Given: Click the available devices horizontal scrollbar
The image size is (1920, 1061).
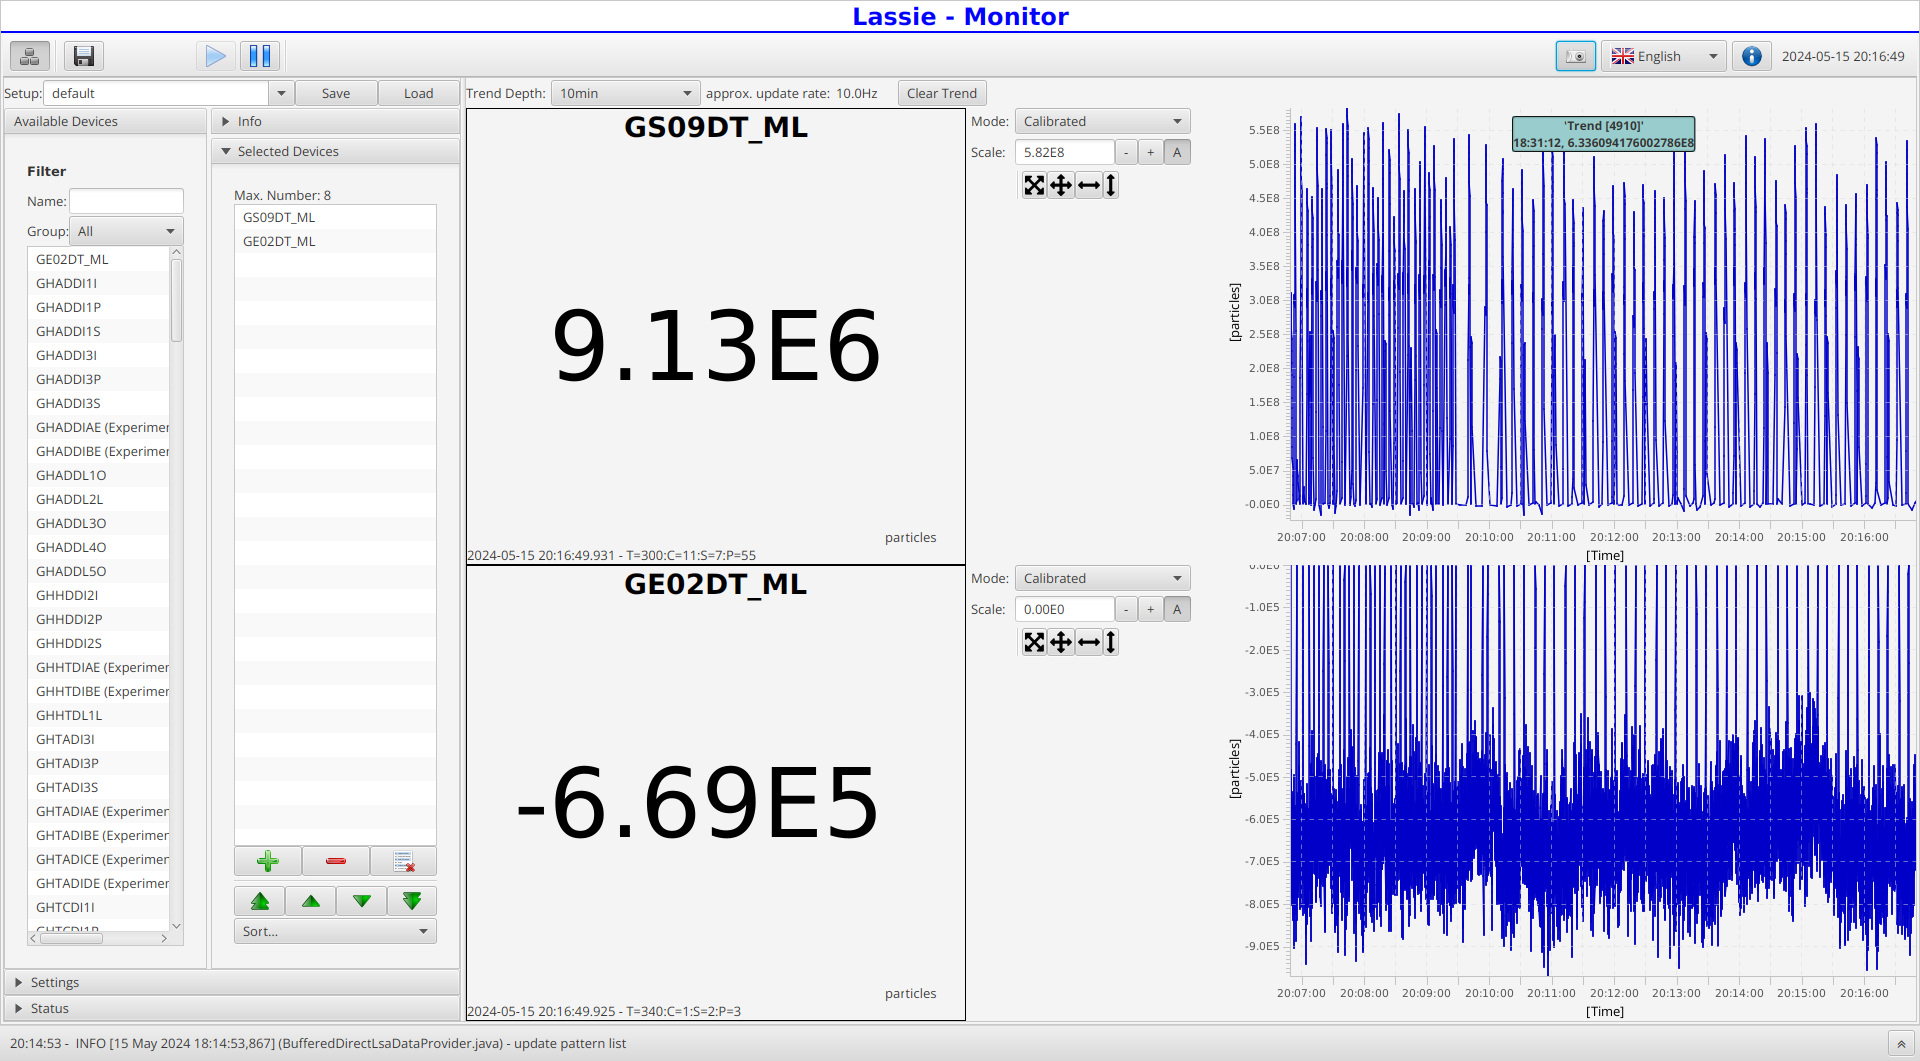Looking at the screenshot, I should coord(99,938).
